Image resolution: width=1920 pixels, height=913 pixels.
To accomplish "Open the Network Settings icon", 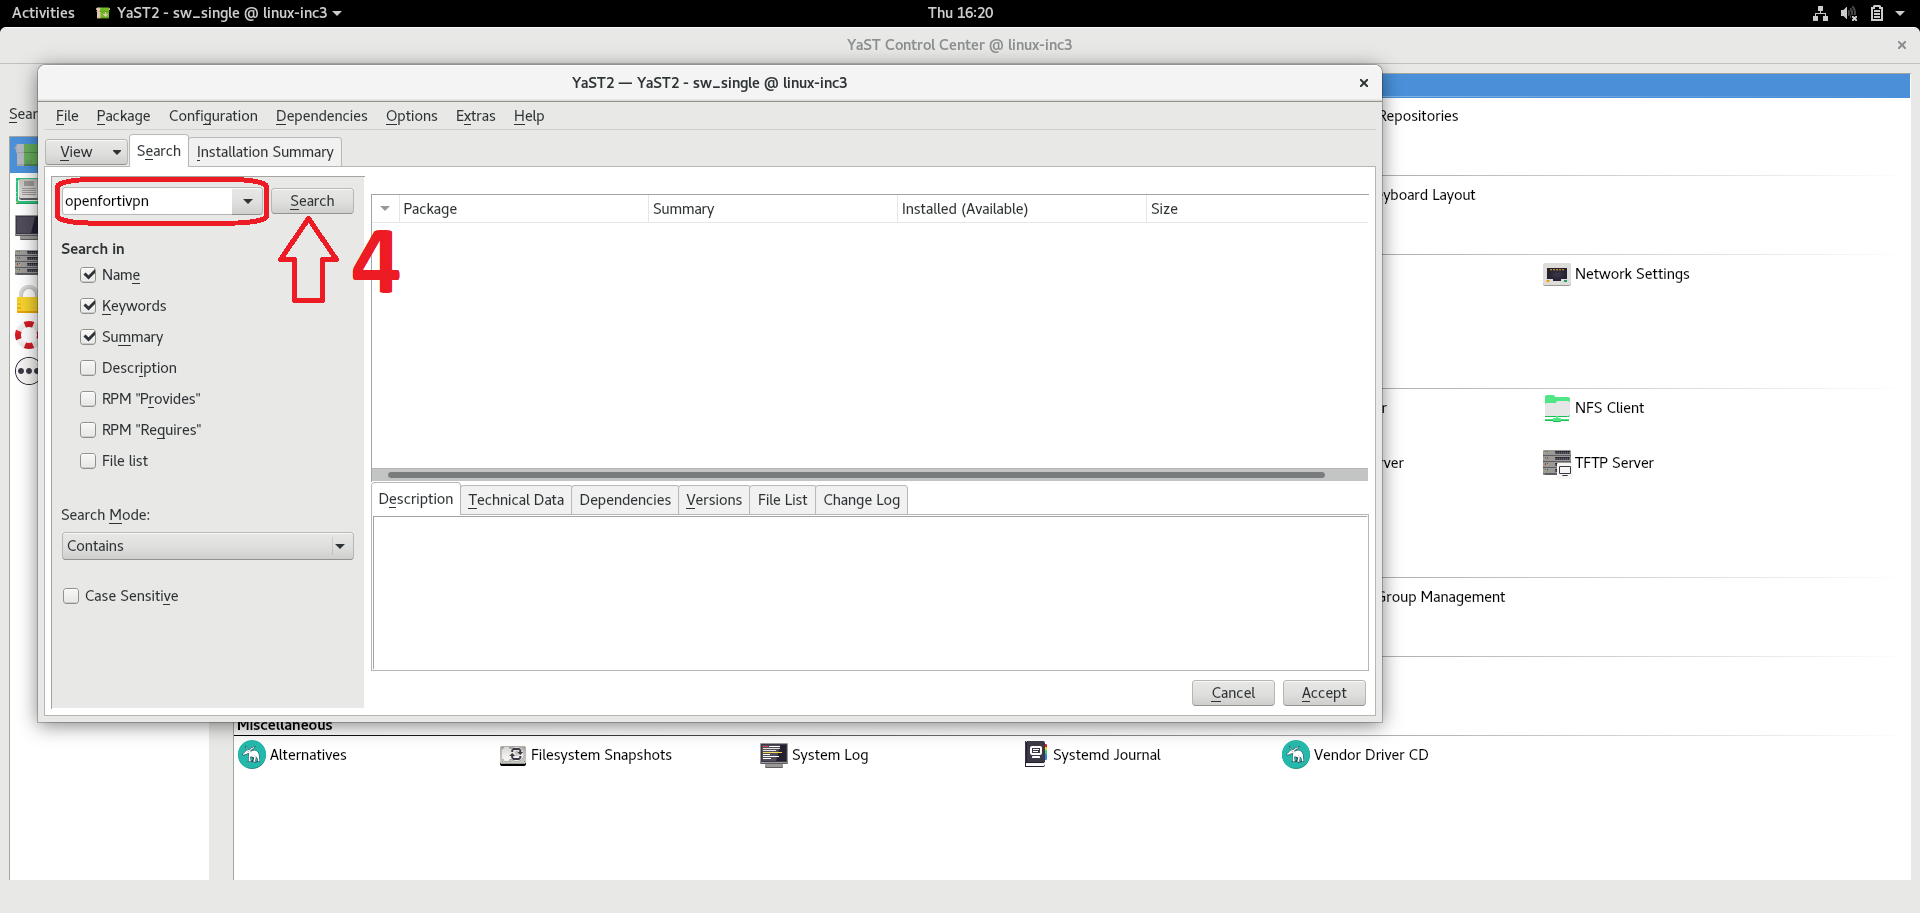I will click(1556, 275).
